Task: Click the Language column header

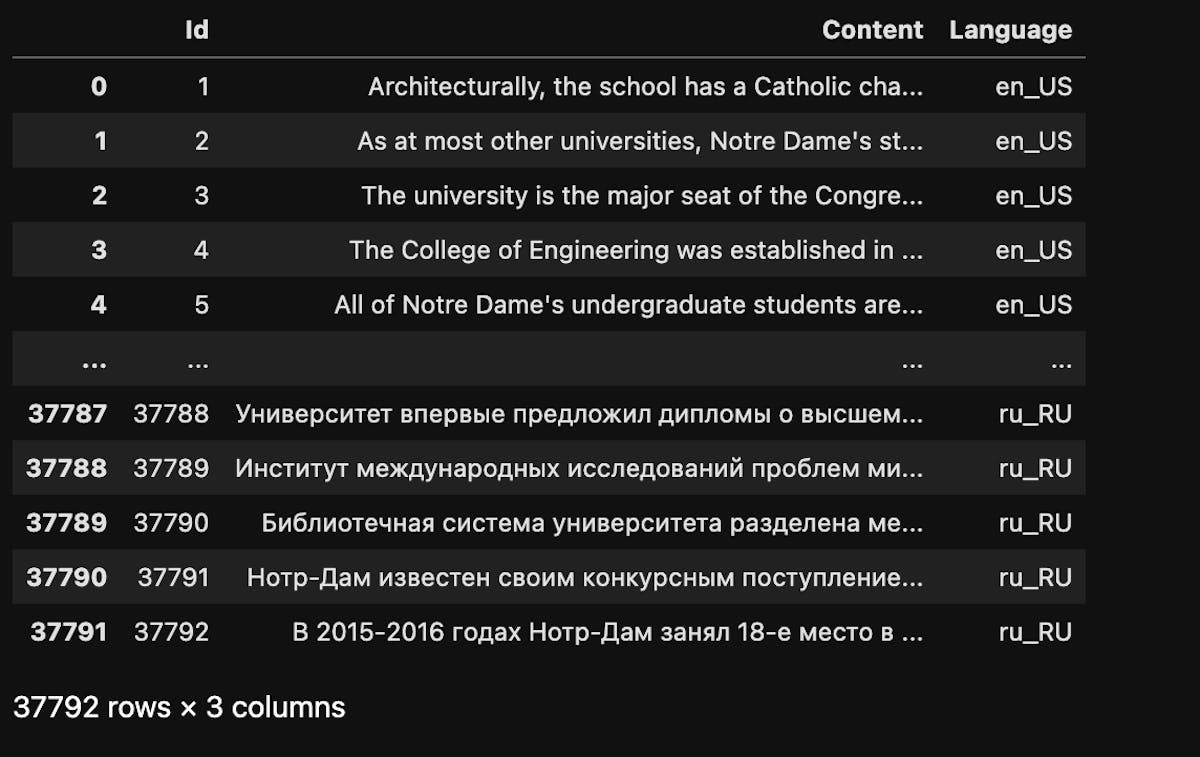Action: coord(1010,30)
